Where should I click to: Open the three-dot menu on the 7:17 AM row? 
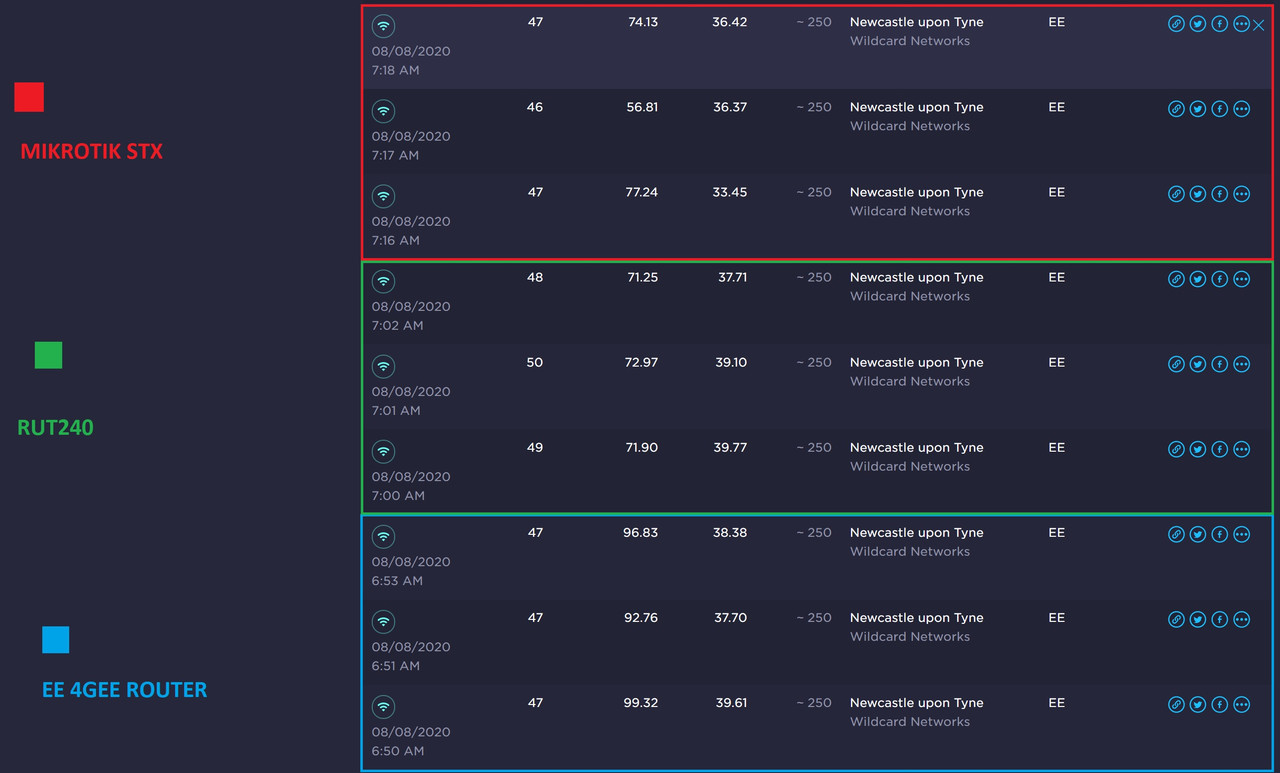[1242, 109]
